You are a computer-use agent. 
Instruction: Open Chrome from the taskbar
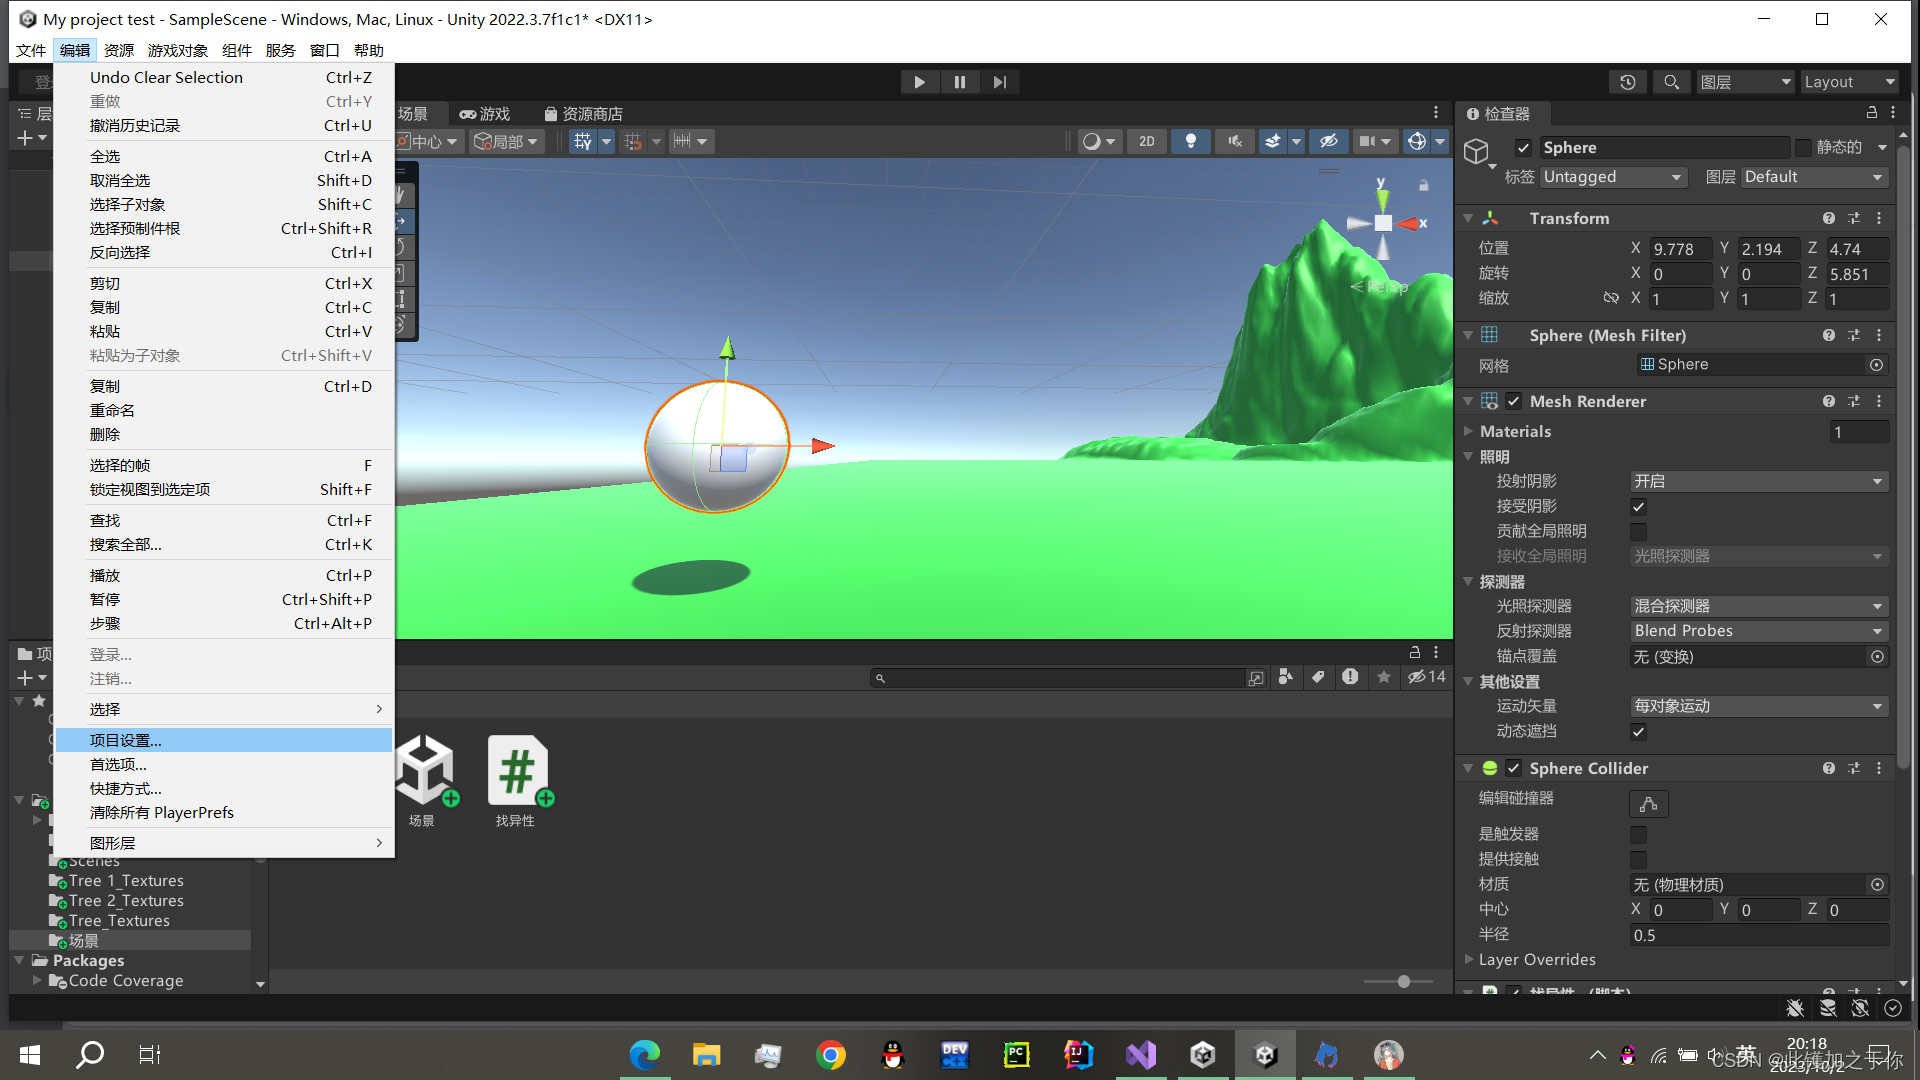point(830,1055)
